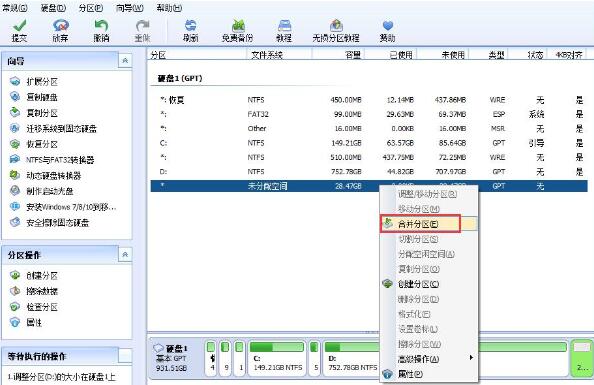Select the D: NTFS 752.78GB partition row
Image resolution: width=594 pixels, height=385 pixels.
369,172
